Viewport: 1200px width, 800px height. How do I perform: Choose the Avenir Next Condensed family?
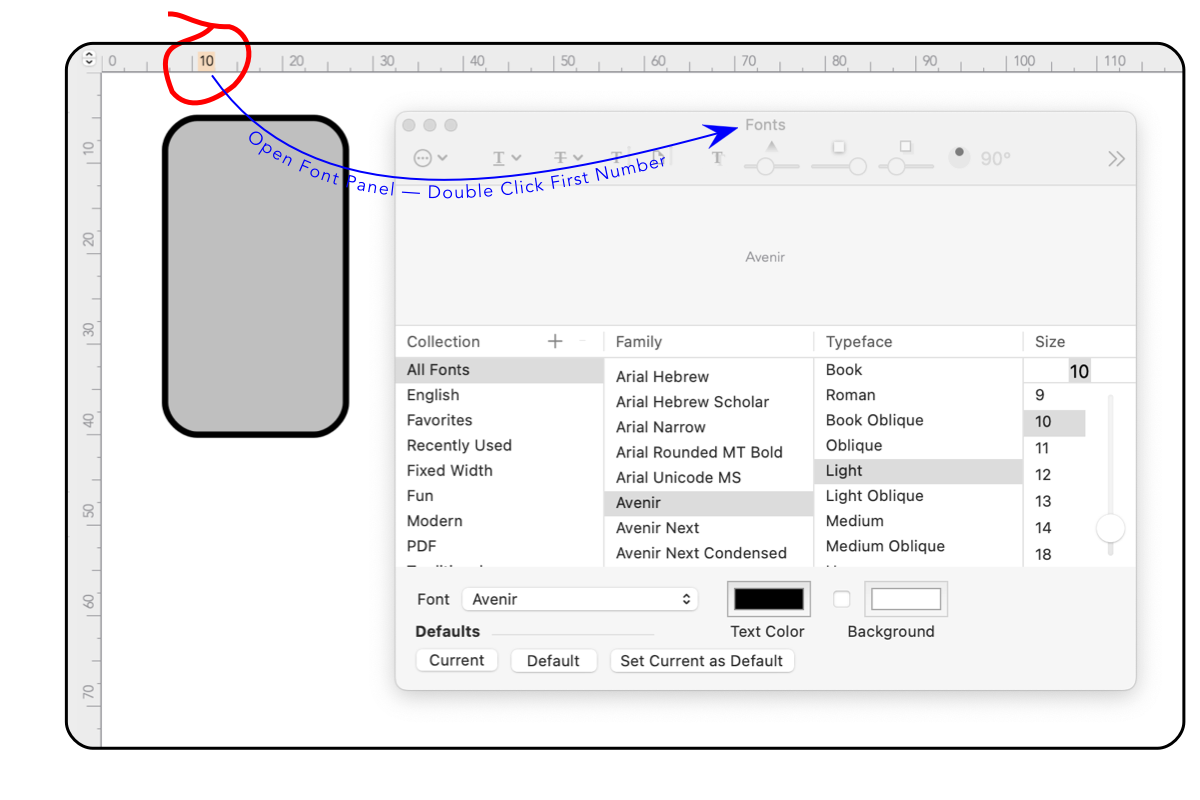709,553
